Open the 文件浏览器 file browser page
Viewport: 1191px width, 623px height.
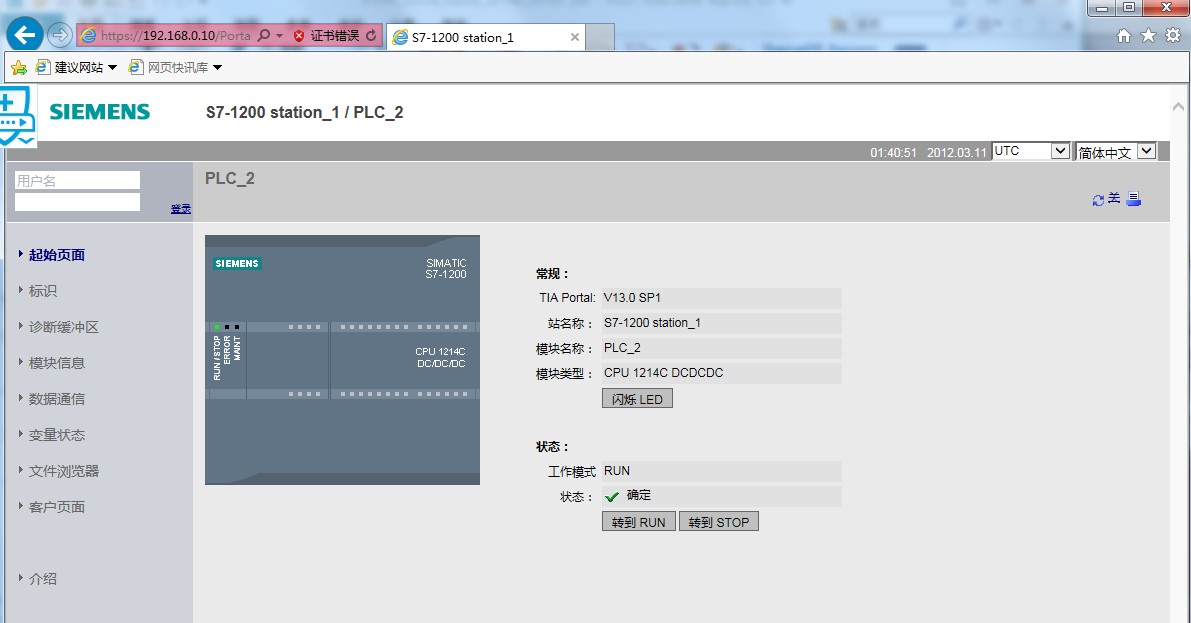[64, 471]
